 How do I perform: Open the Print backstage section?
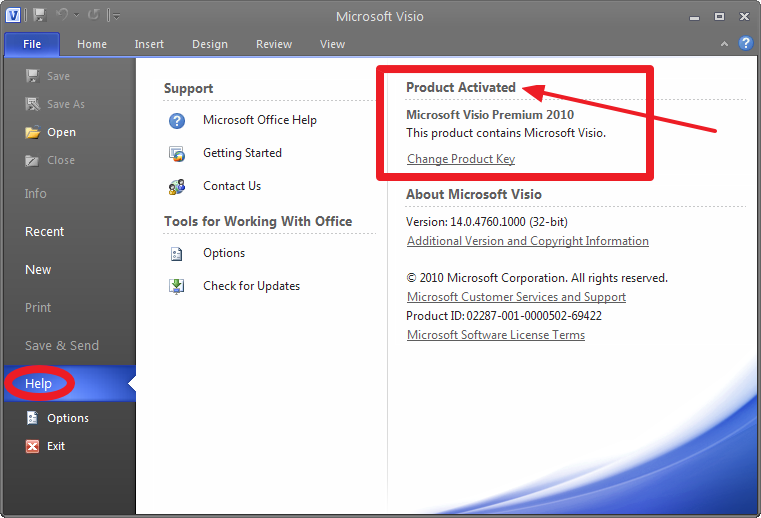(x=38, y=307)
